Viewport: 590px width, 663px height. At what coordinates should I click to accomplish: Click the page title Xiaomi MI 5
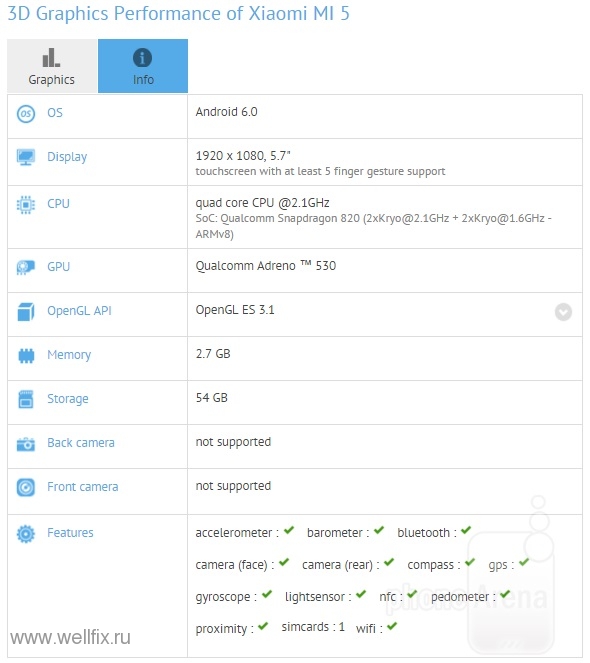299,13
